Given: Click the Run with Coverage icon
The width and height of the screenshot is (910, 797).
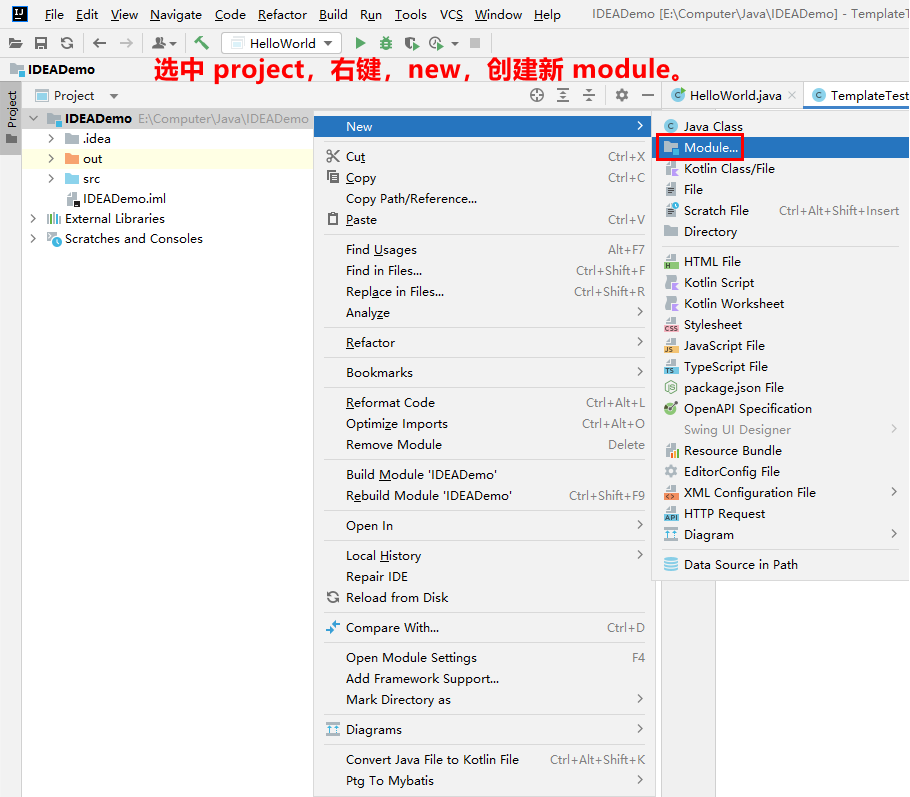Looking at the screenshot, I should coord(411,44).
